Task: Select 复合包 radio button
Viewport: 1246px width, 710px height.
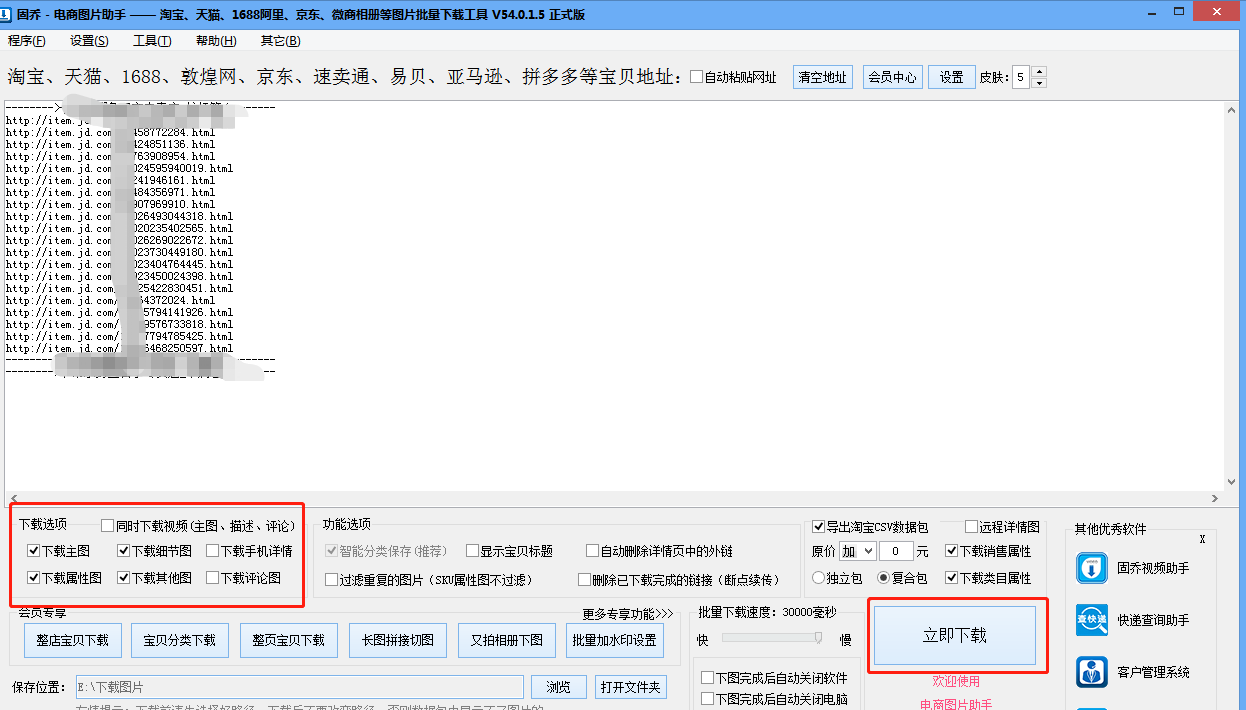Action: point(884,578)
